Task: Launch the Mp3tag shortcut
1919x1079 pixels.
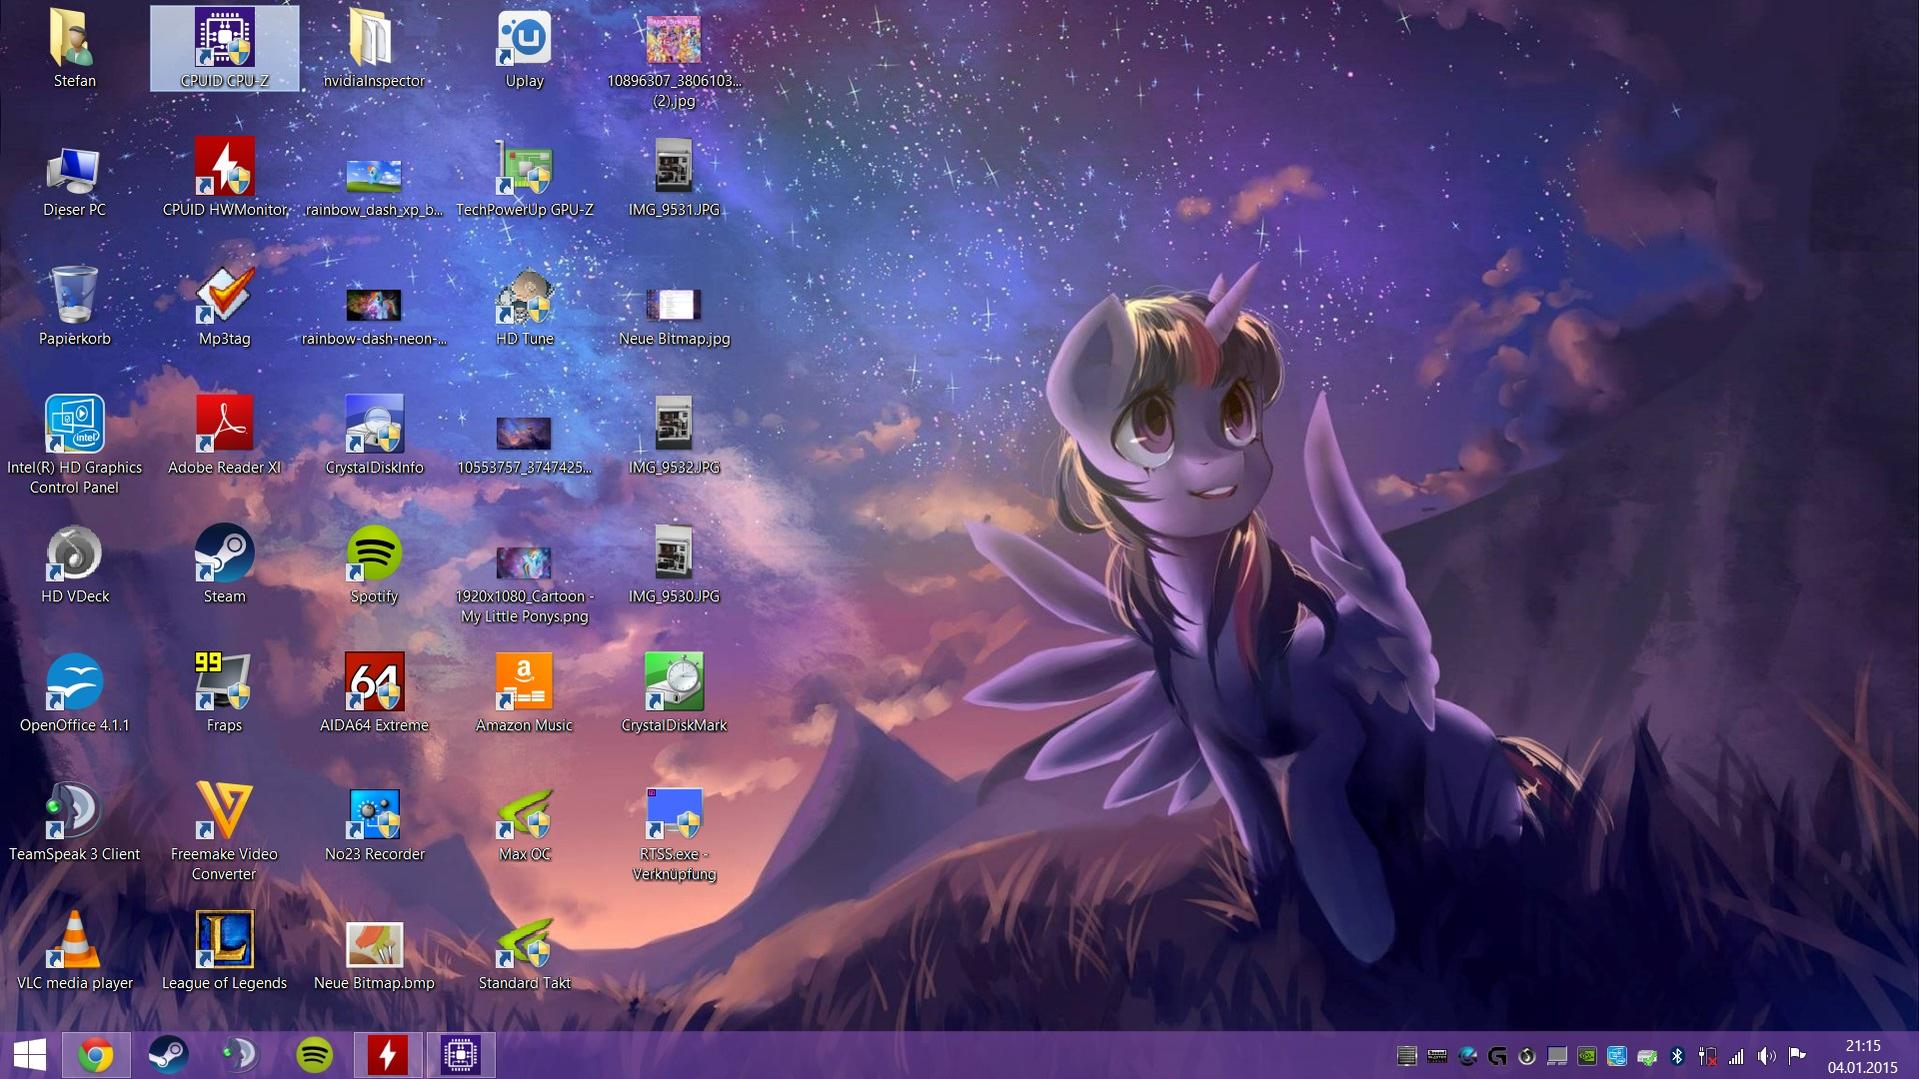Action: (x=224, y=308)
